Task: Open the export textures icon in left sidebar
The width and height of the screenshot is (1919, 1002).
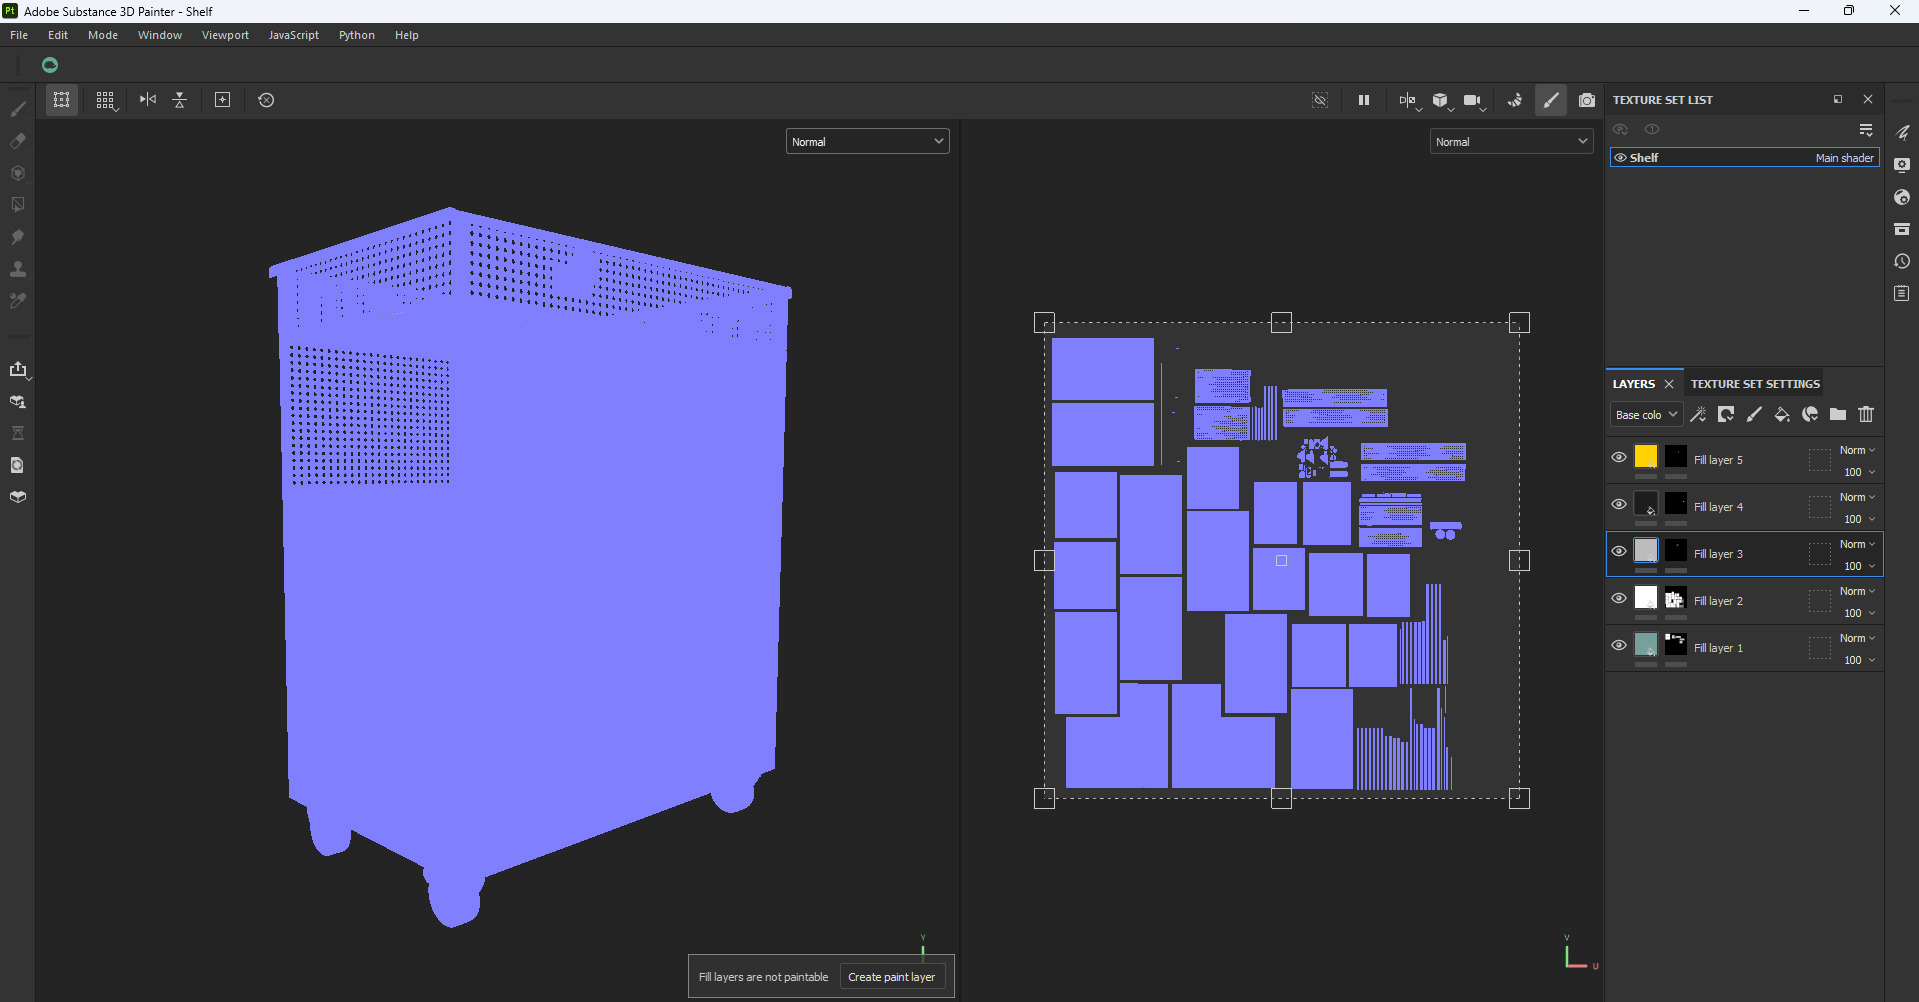Action: tap(18, 370)
